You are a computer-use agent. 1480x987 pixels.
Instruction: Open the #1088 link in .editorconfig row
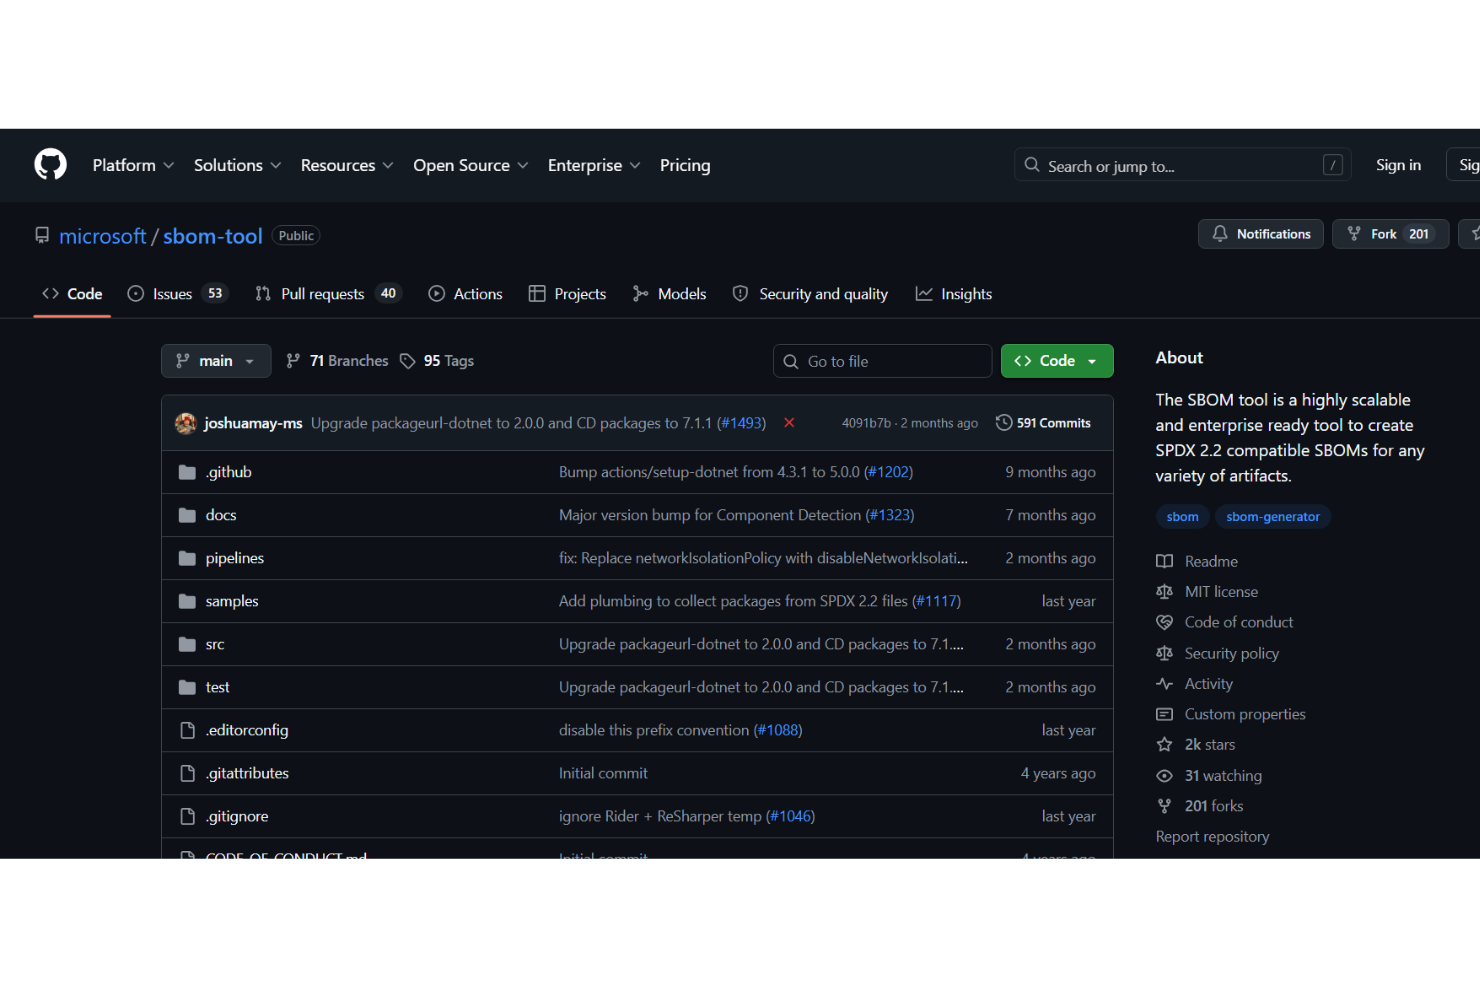(x=778, y=730)
